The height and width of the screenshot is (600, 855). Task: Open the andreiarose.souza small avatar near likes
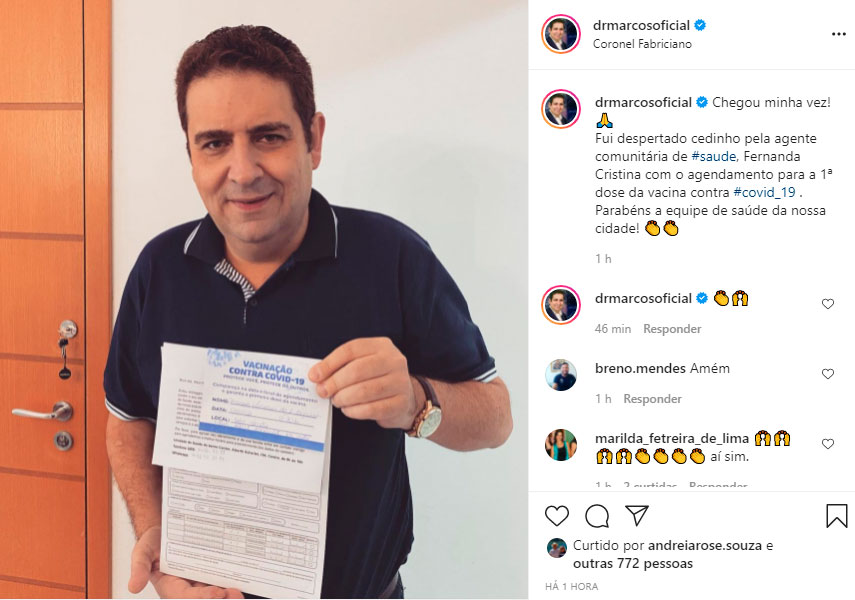(557, 548)
